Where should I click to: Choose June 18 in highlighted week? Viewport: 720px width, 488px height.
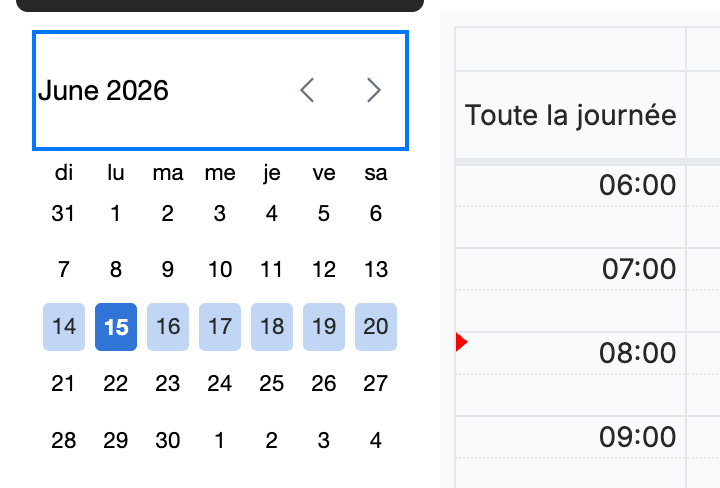(272, 327)
